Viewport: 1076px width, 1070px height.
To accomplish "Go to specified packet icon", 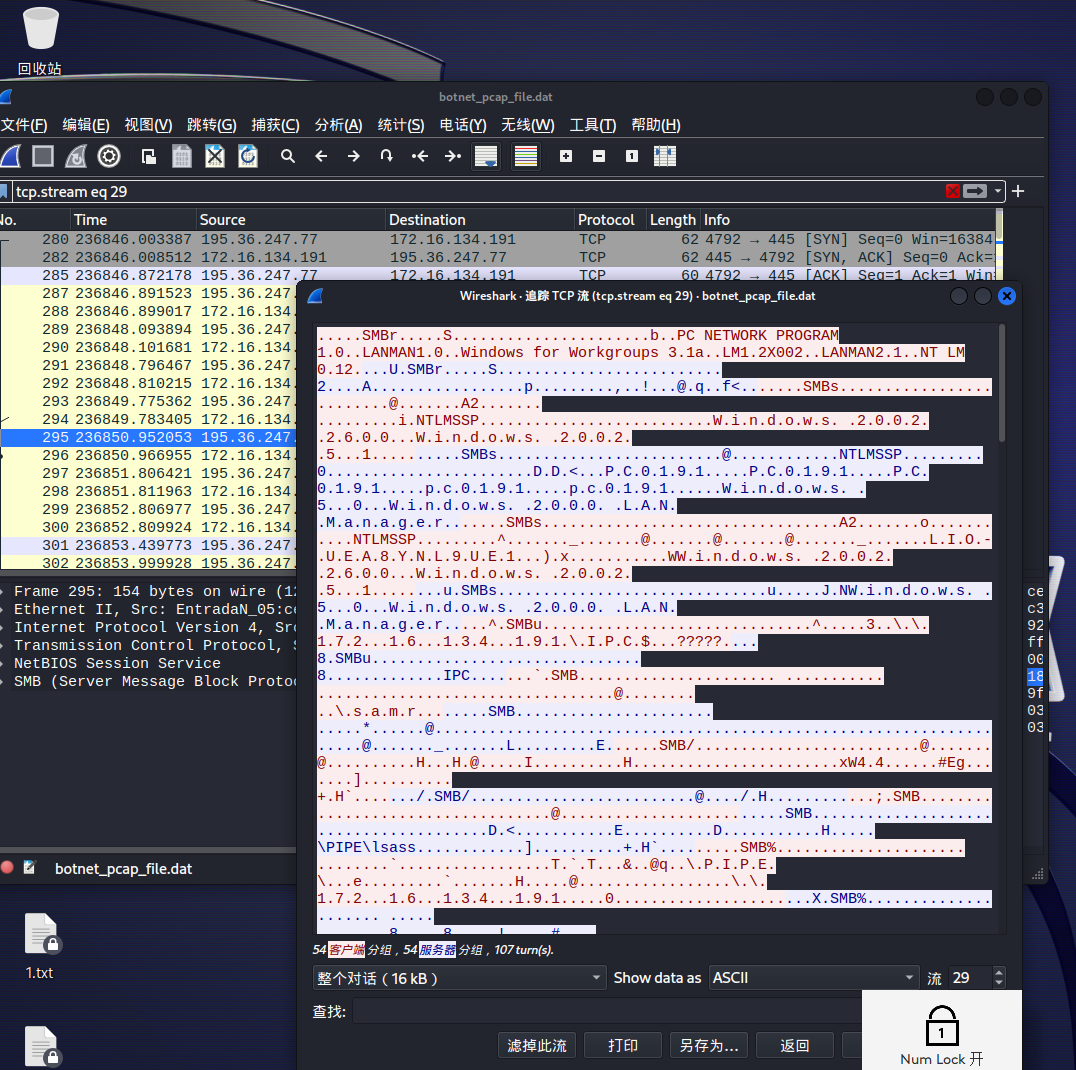I will (x=386, y=156).
